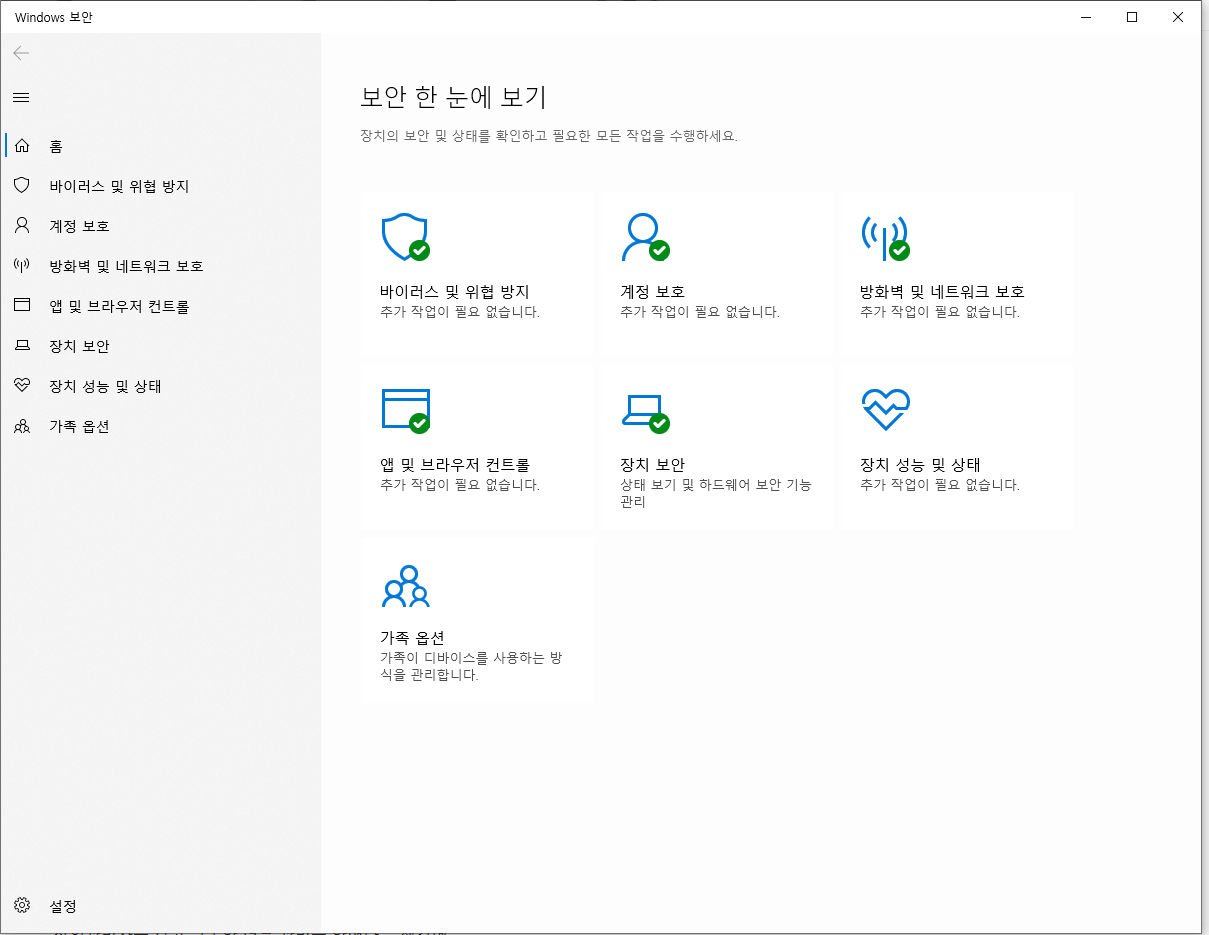The width and height of the screenshot is (1209, 935).
Task: Click the antenna icon beside 방화벽 및 네트워크 보호 in sidebar
Action: click(x=22, y=266)
